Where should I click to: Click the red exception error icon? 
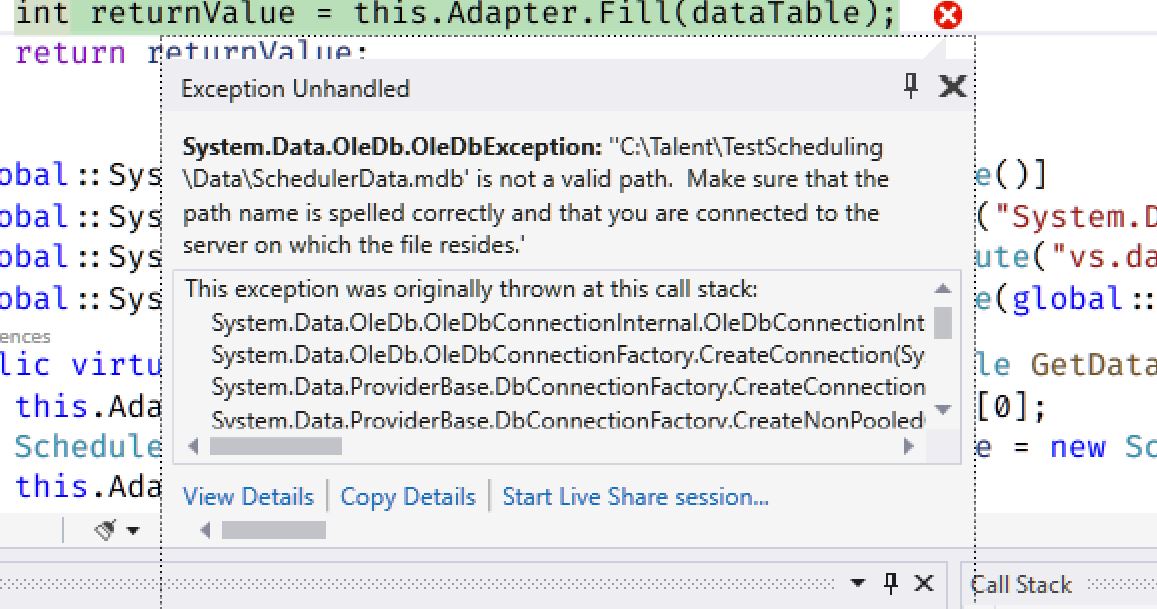tap(946, 15)
